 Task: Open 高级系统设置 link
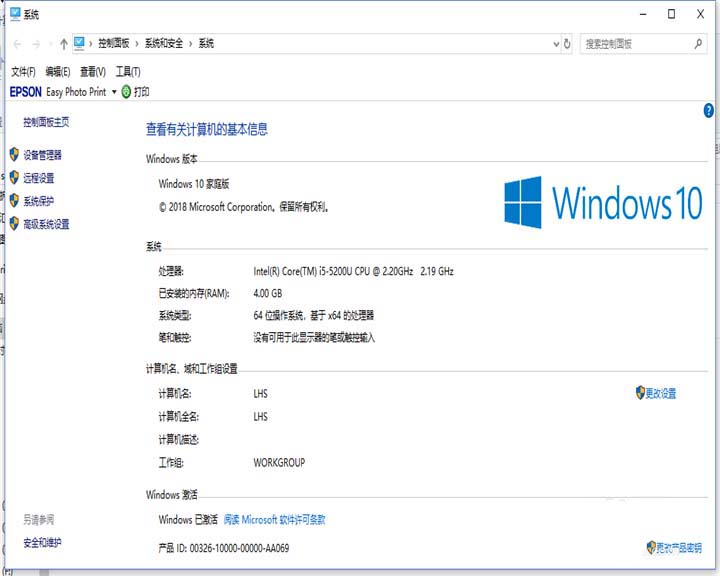pyautogui.click(x=46, y=224)
